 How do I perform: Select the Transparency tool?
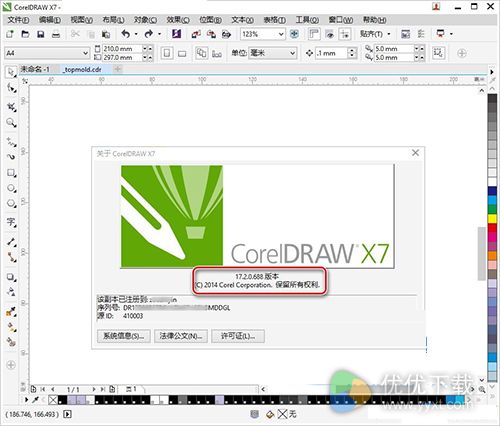pyautogui.click(x=11, y=292)
